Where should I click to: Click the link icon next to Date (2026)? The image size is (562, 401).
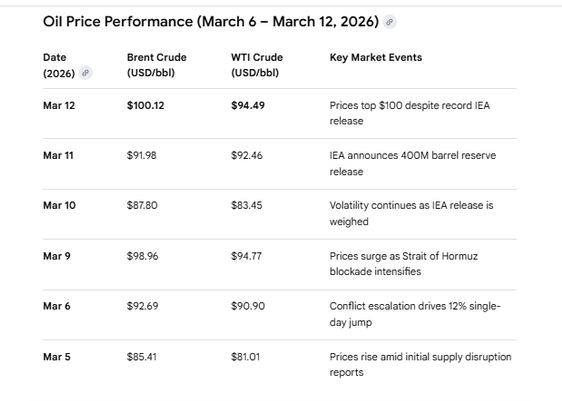coord(85,73)
